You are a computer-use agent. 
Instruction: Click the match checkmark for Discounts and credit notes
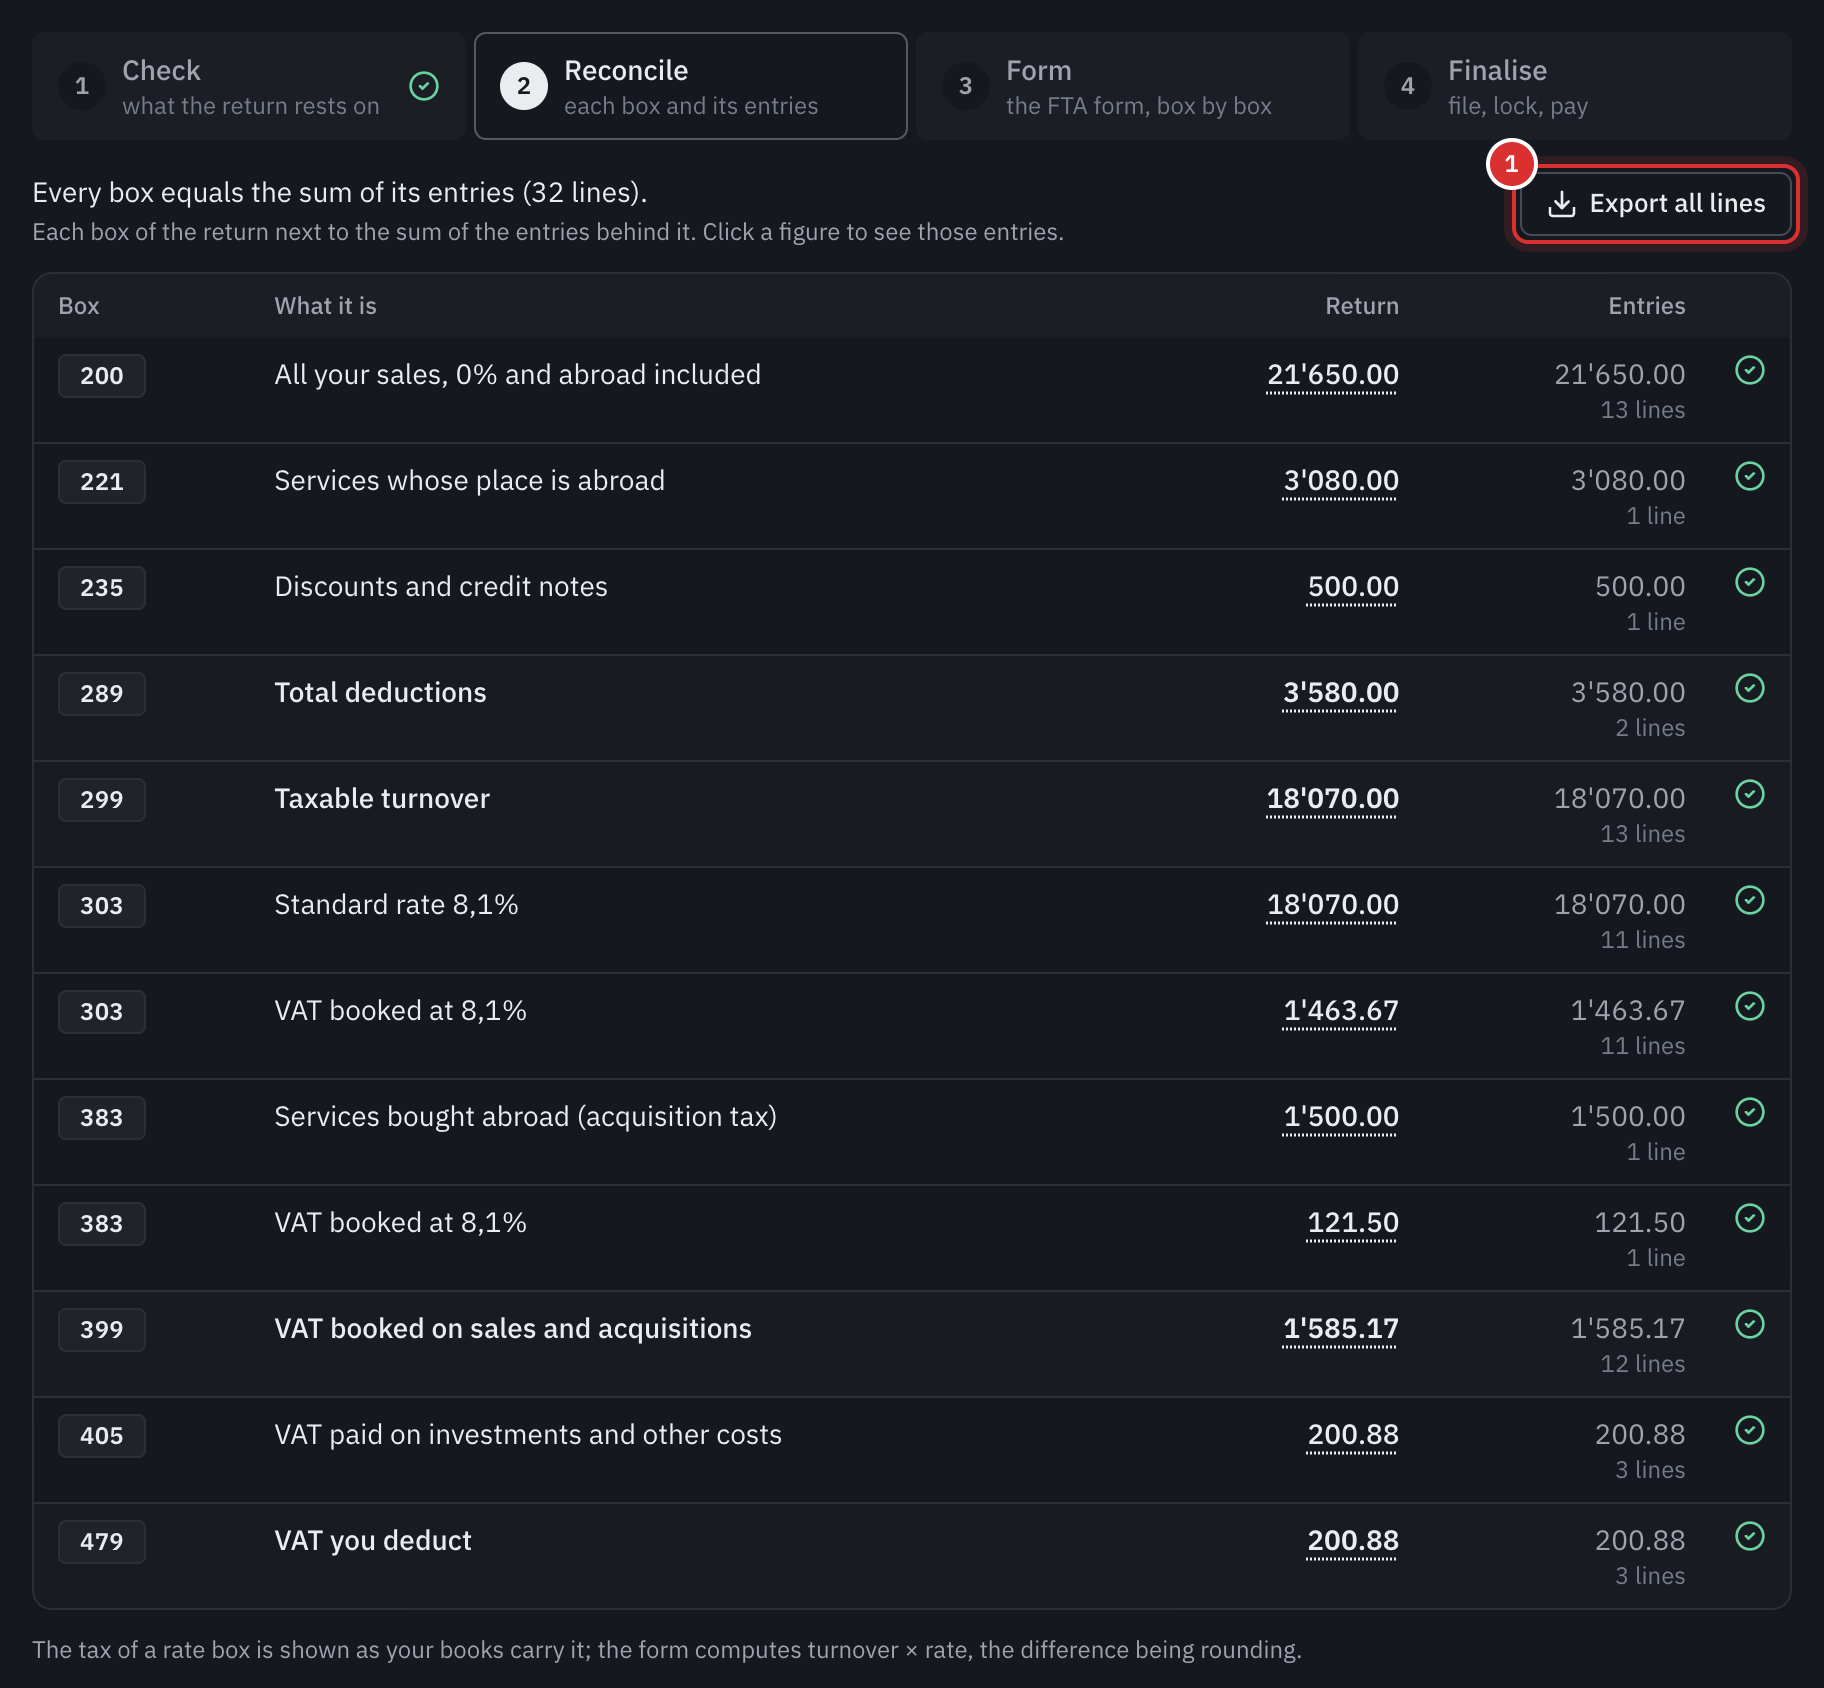coord(1750,582)
